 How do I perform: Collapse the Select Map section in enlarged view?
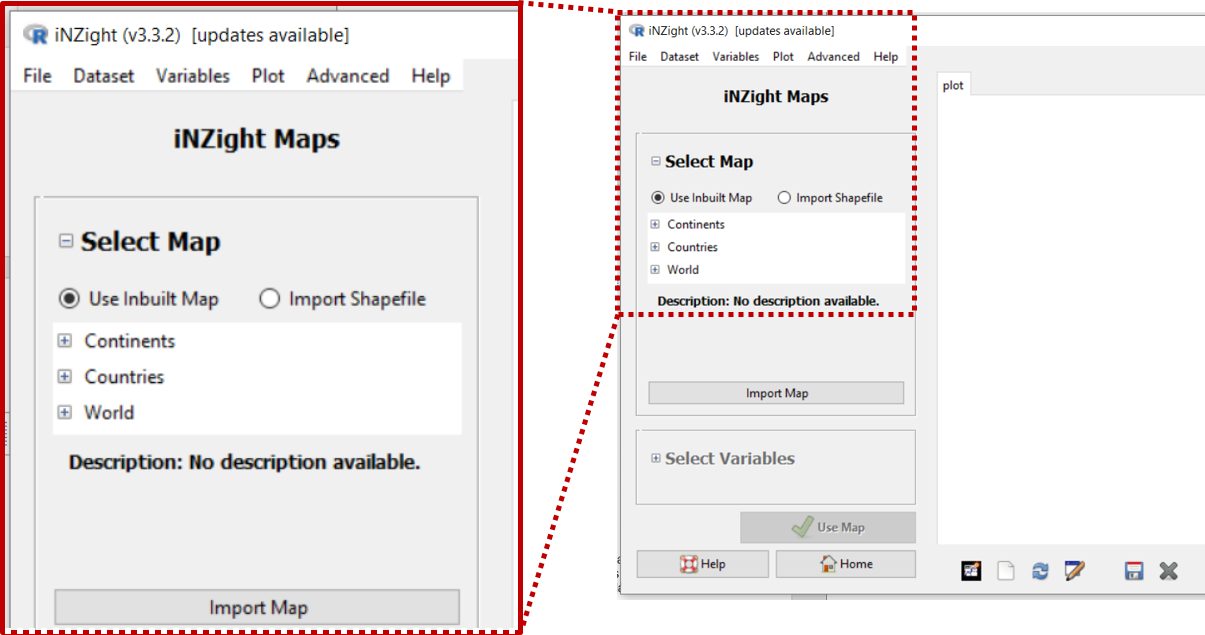point(66,241)
